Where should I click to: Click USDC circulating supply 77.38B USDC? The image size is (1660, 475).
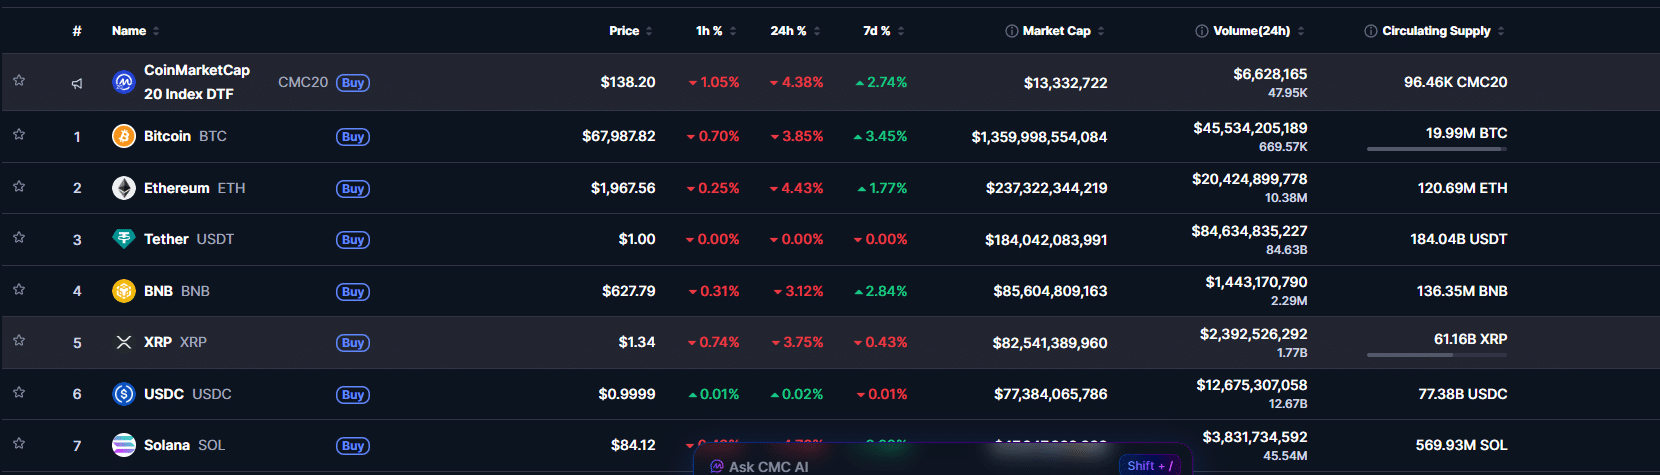coord(1463,394)
